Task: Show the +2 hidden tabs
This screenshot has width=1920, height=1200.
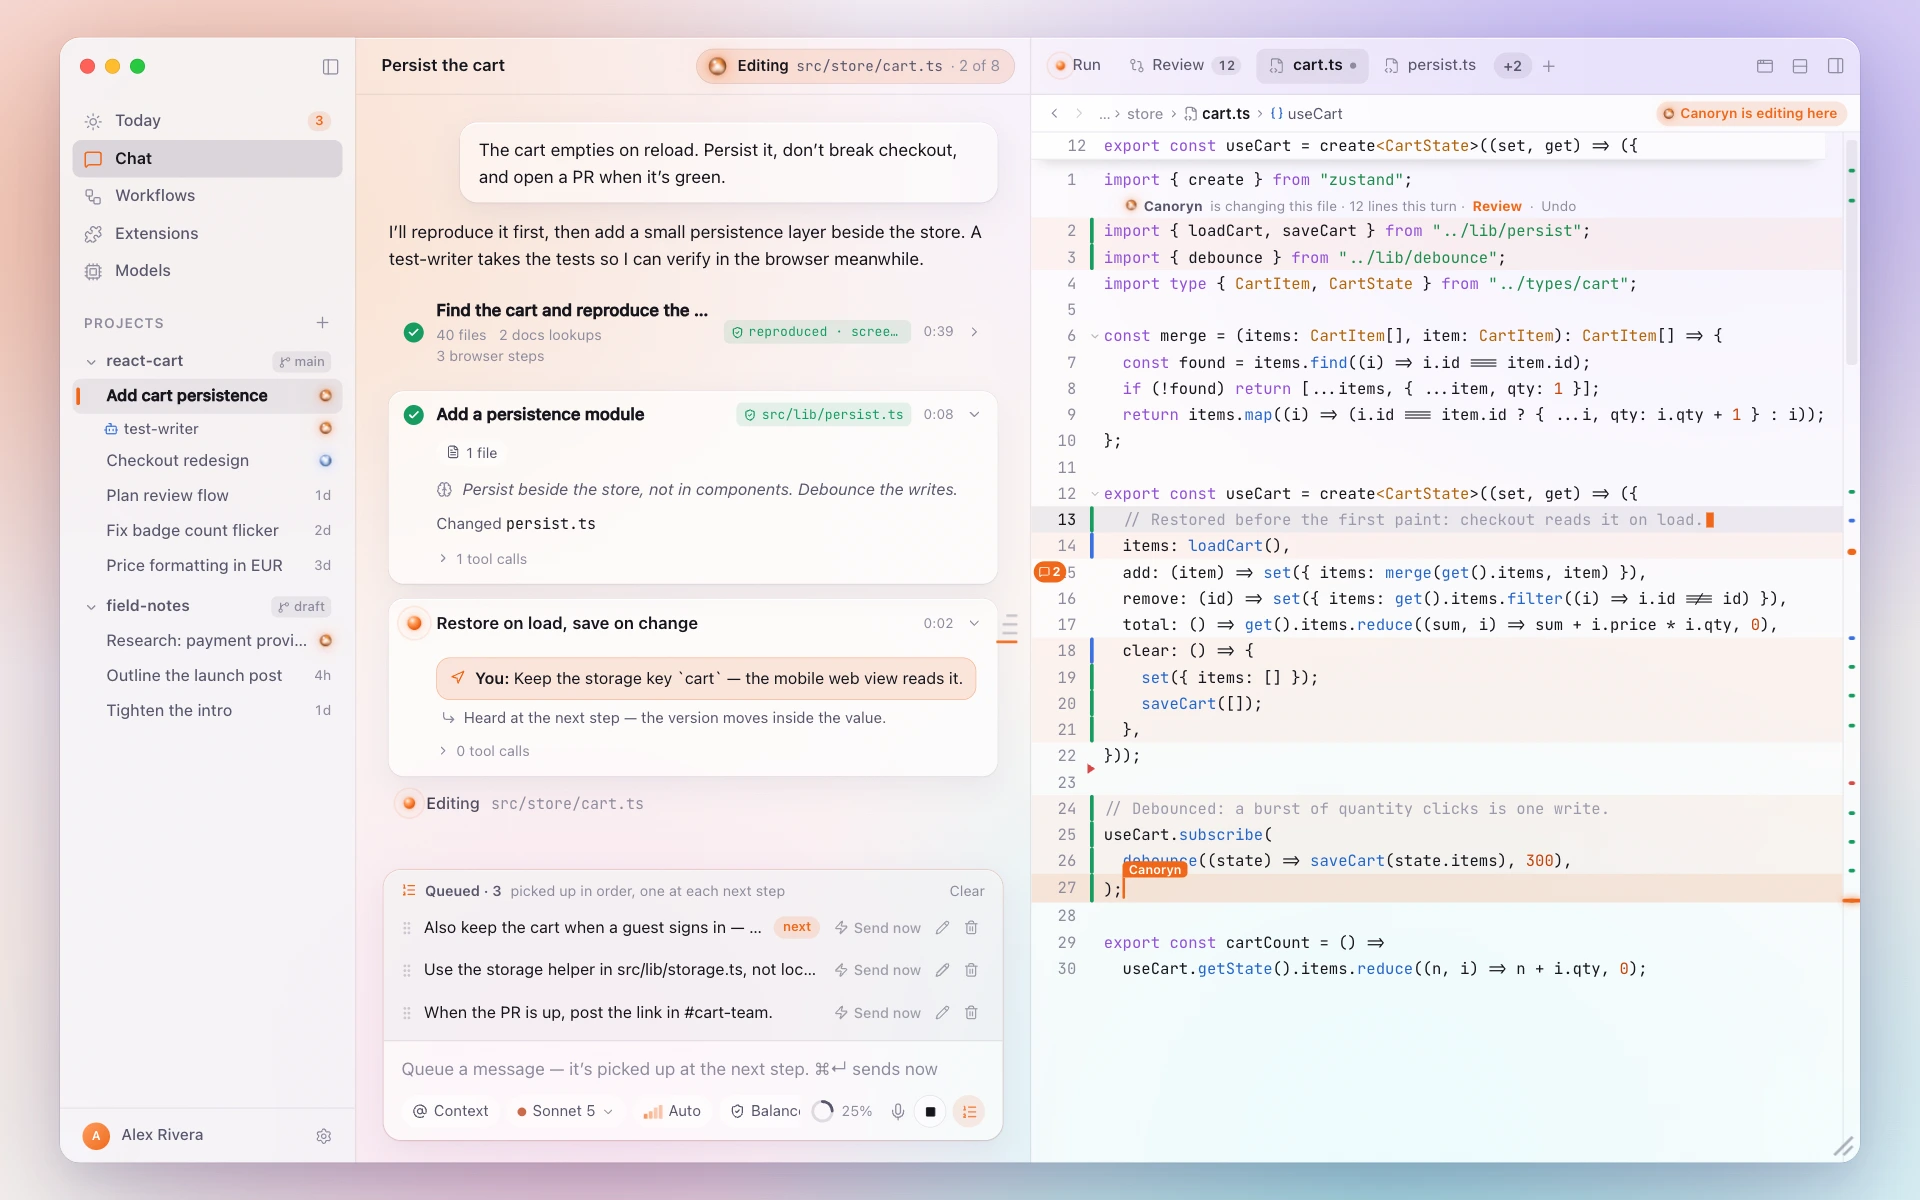Action: 1512,66
